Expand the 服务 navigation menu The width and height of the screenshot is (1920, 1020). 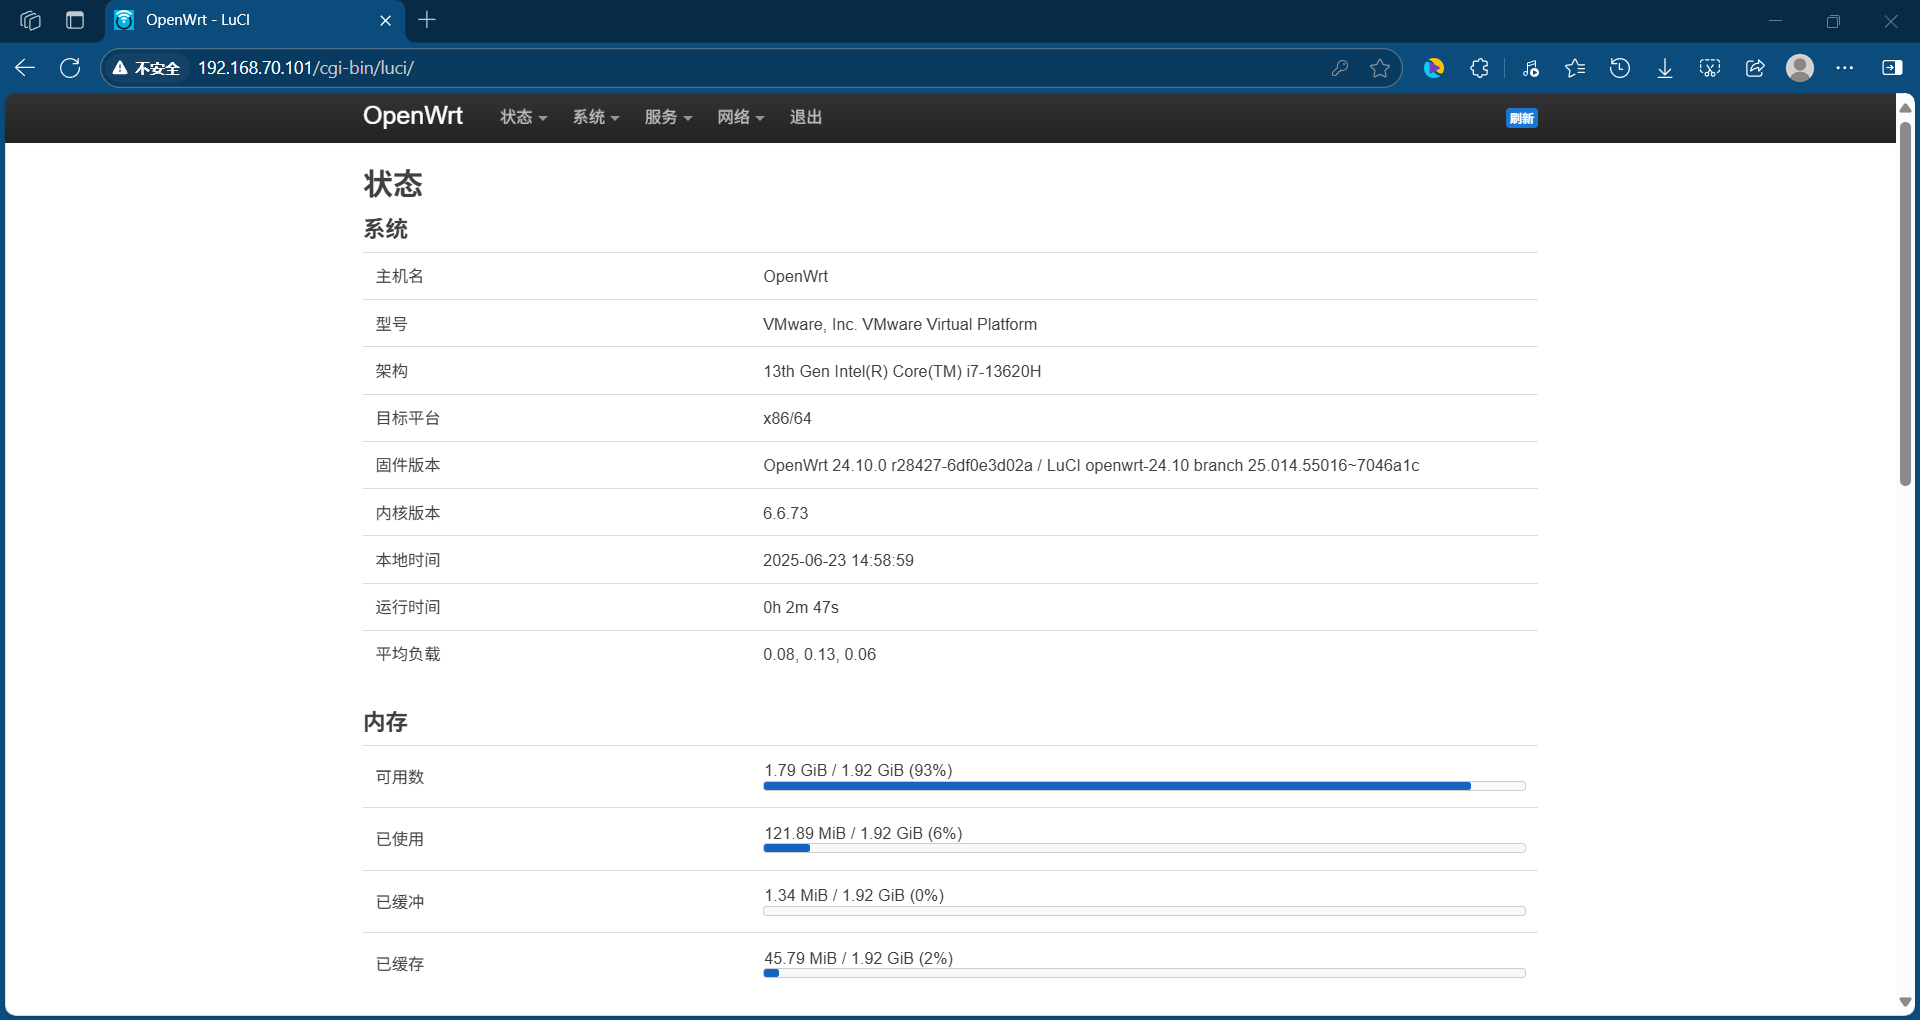[668, 117]
